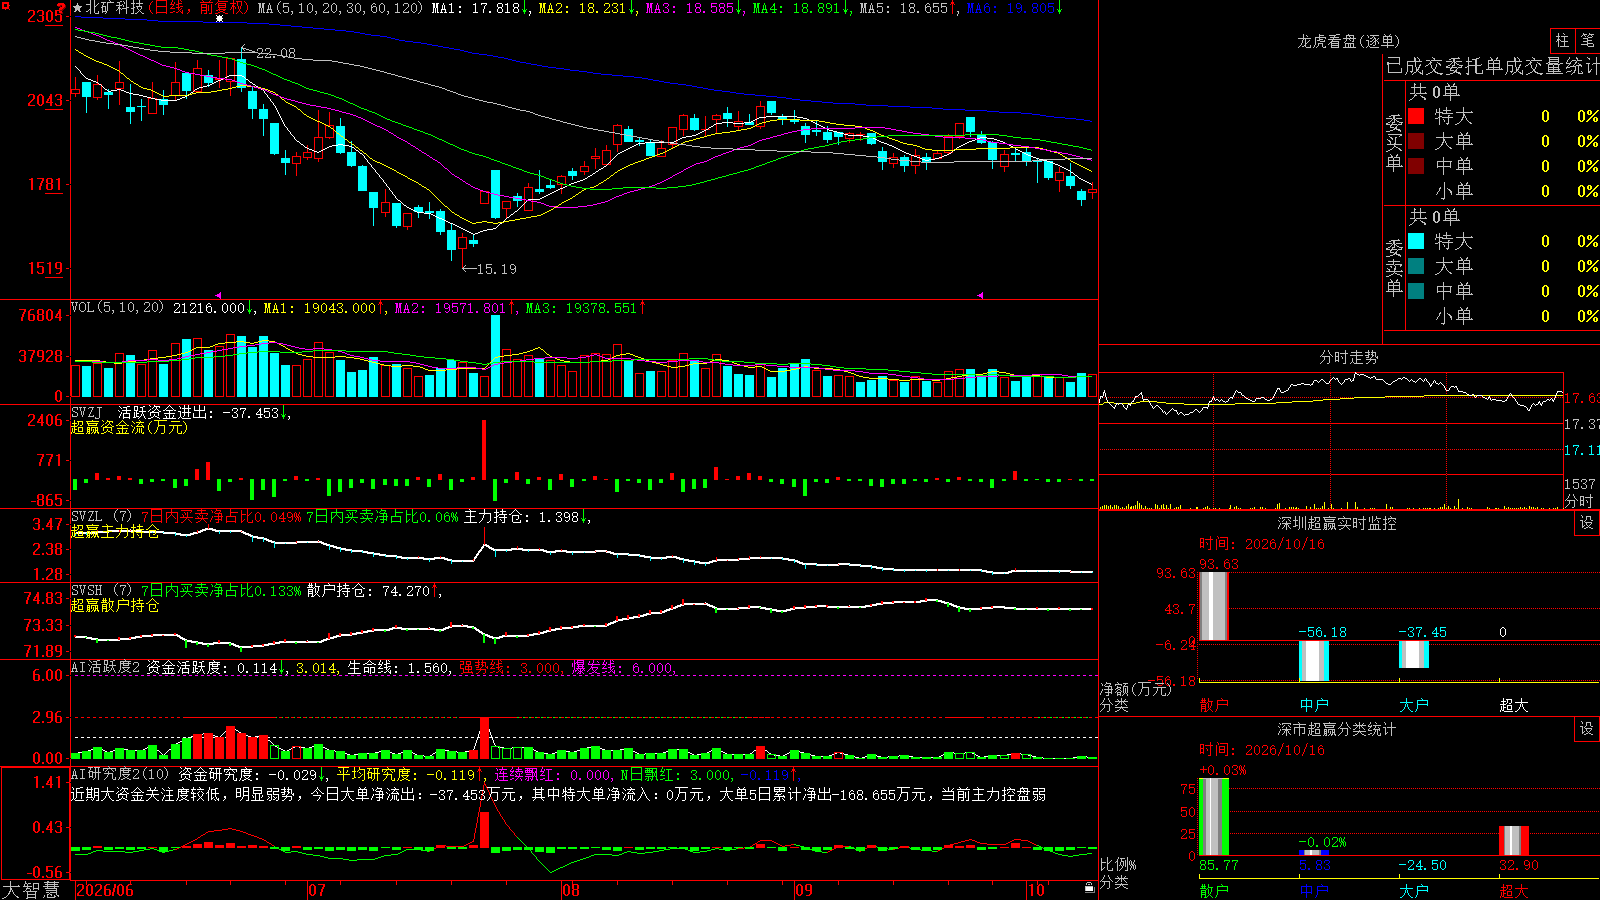The image size is (1600, 900).
Task: Switch 龙虎看盘 to 笔 view
Action: click(x=1587, y=41)
